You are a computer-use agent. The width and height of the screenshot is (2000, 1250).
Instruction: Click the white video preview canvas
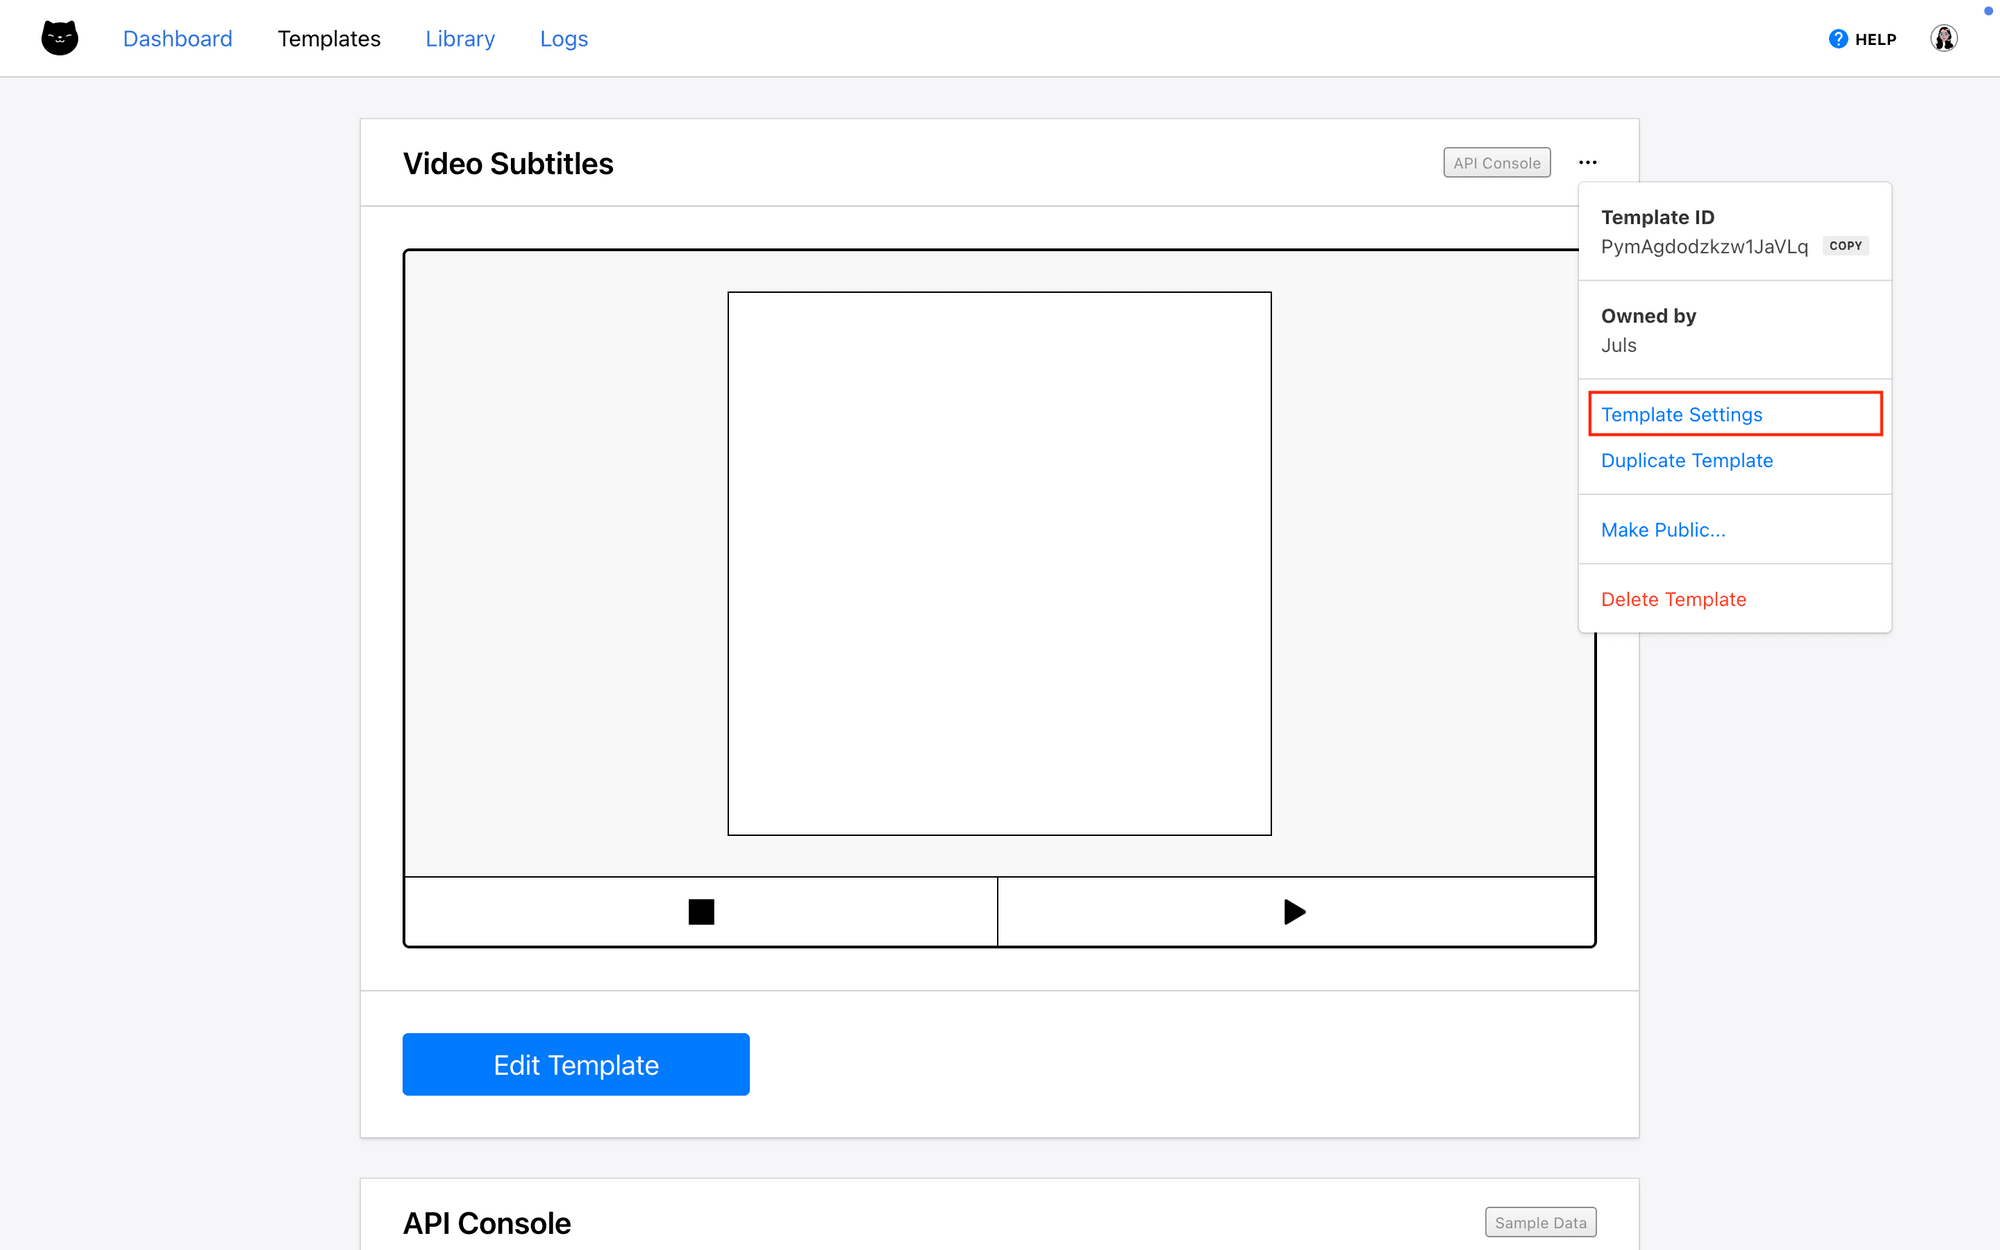[999, 562]
